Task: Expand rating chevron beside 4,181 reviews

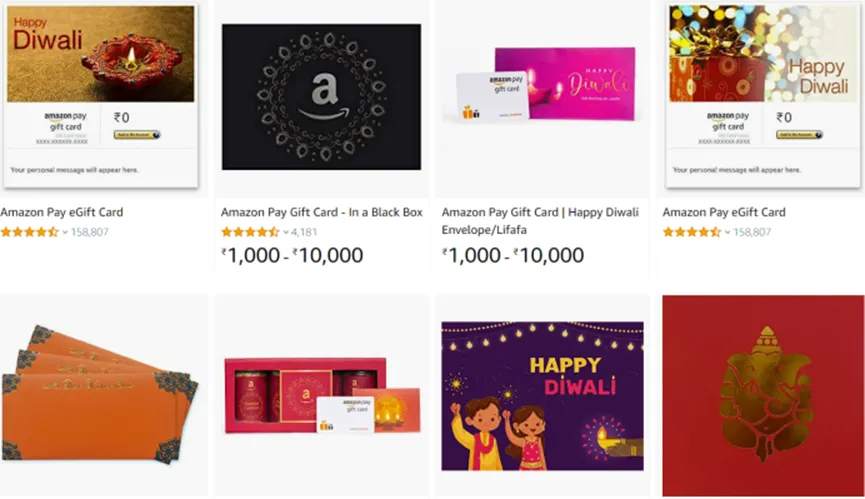Action: [x=286, y=233]
